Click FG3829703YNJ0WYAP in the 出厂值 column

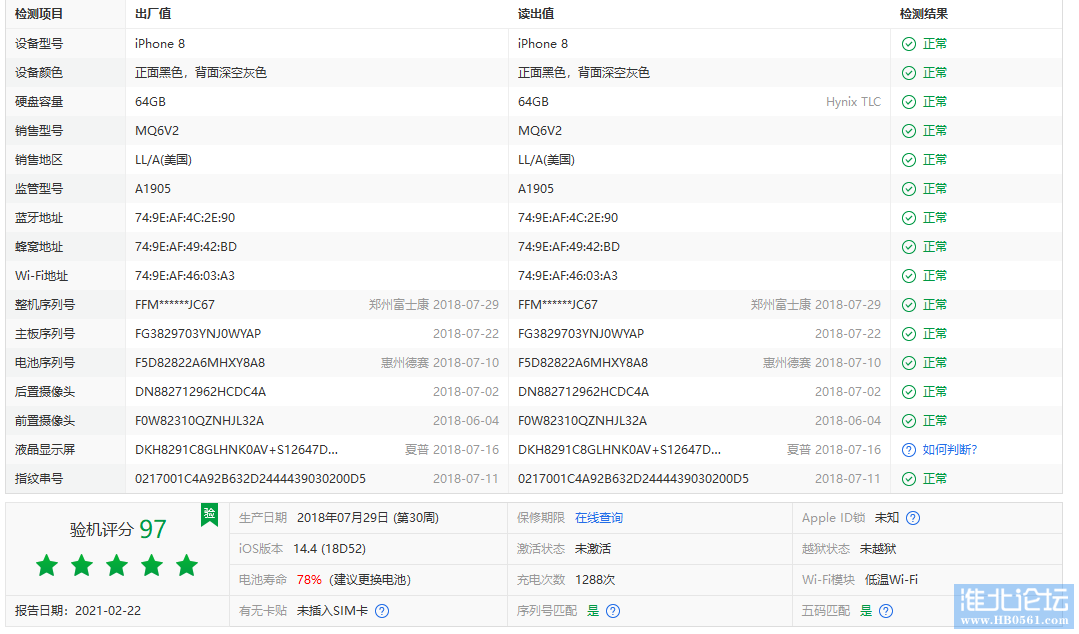198,334
